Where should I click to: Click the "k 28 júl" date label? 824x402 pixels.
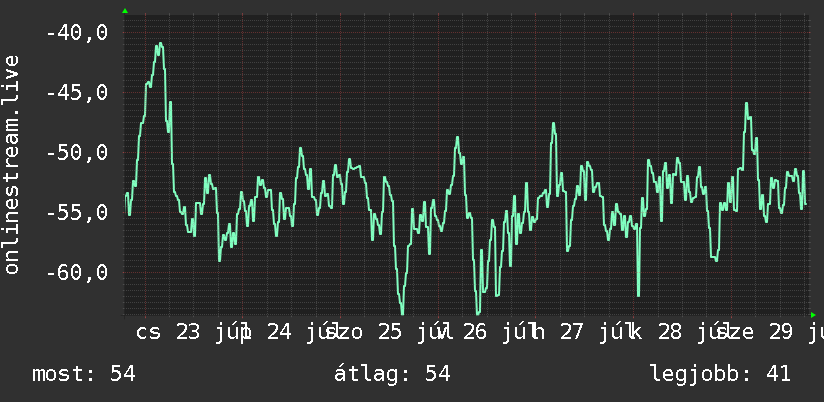[676, 333]
